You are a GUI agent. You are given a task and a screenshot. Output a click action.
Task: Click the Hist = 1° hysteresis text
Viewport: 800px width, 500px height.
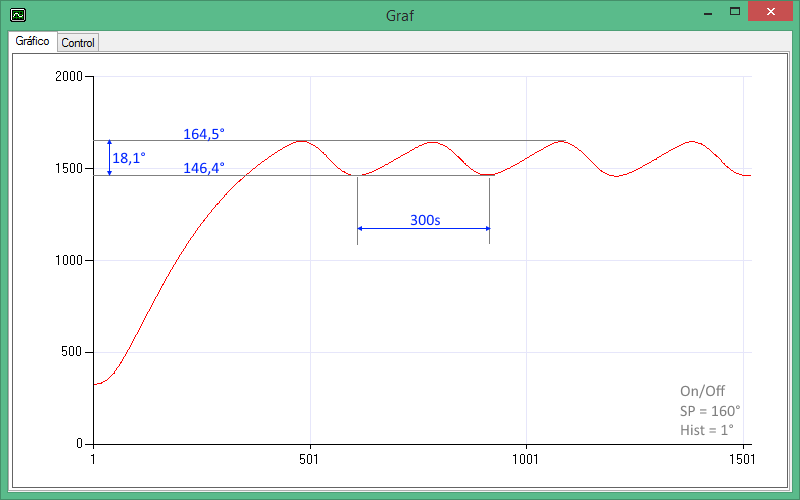(706, 430)
